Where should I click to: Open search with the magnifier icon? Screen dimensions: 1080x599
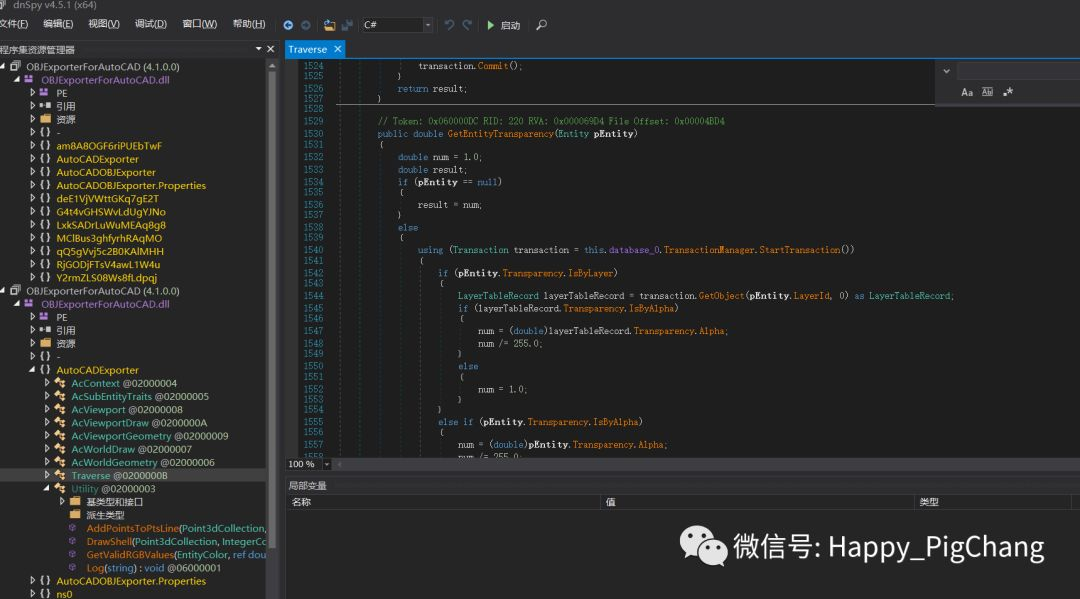click(541, 25)
